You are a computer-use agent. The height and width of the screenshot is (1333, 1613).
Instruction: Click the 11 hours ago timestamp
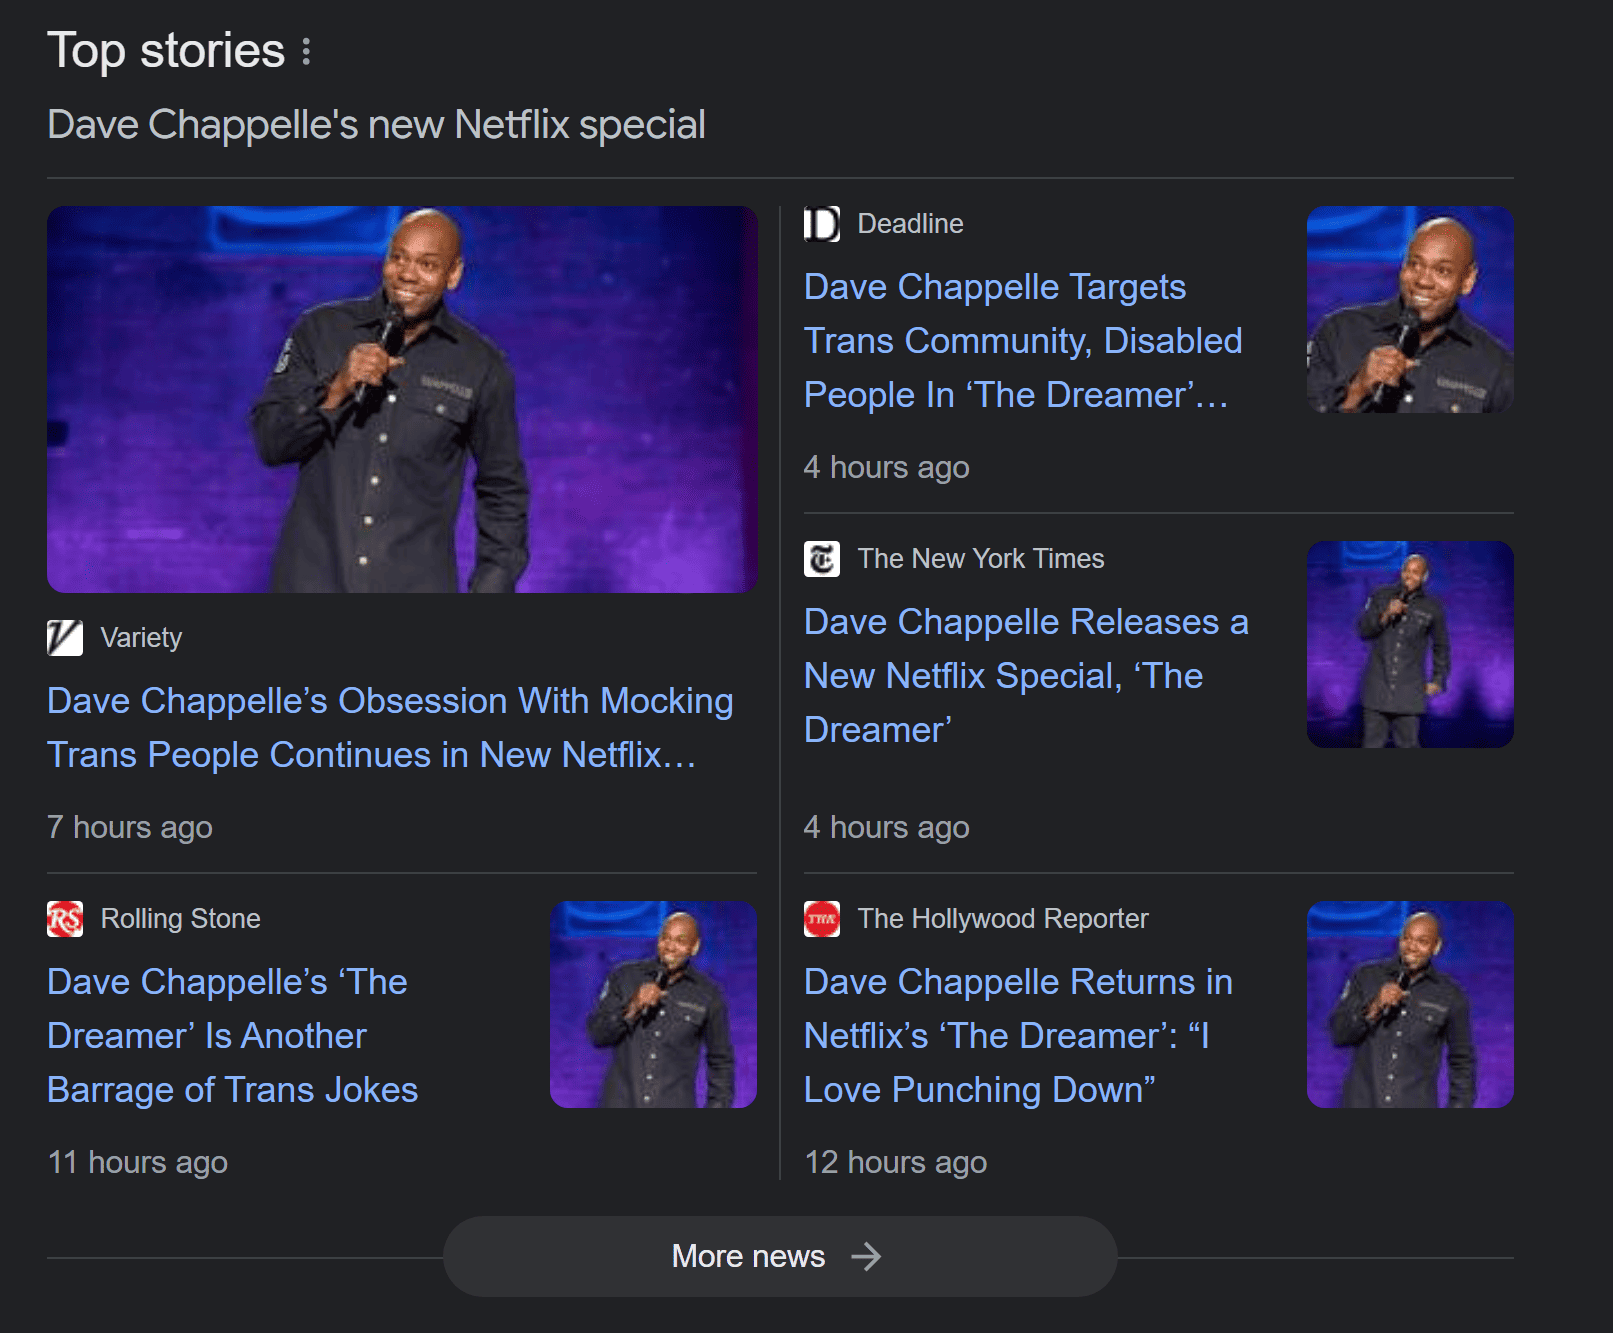coord(138,1163)
